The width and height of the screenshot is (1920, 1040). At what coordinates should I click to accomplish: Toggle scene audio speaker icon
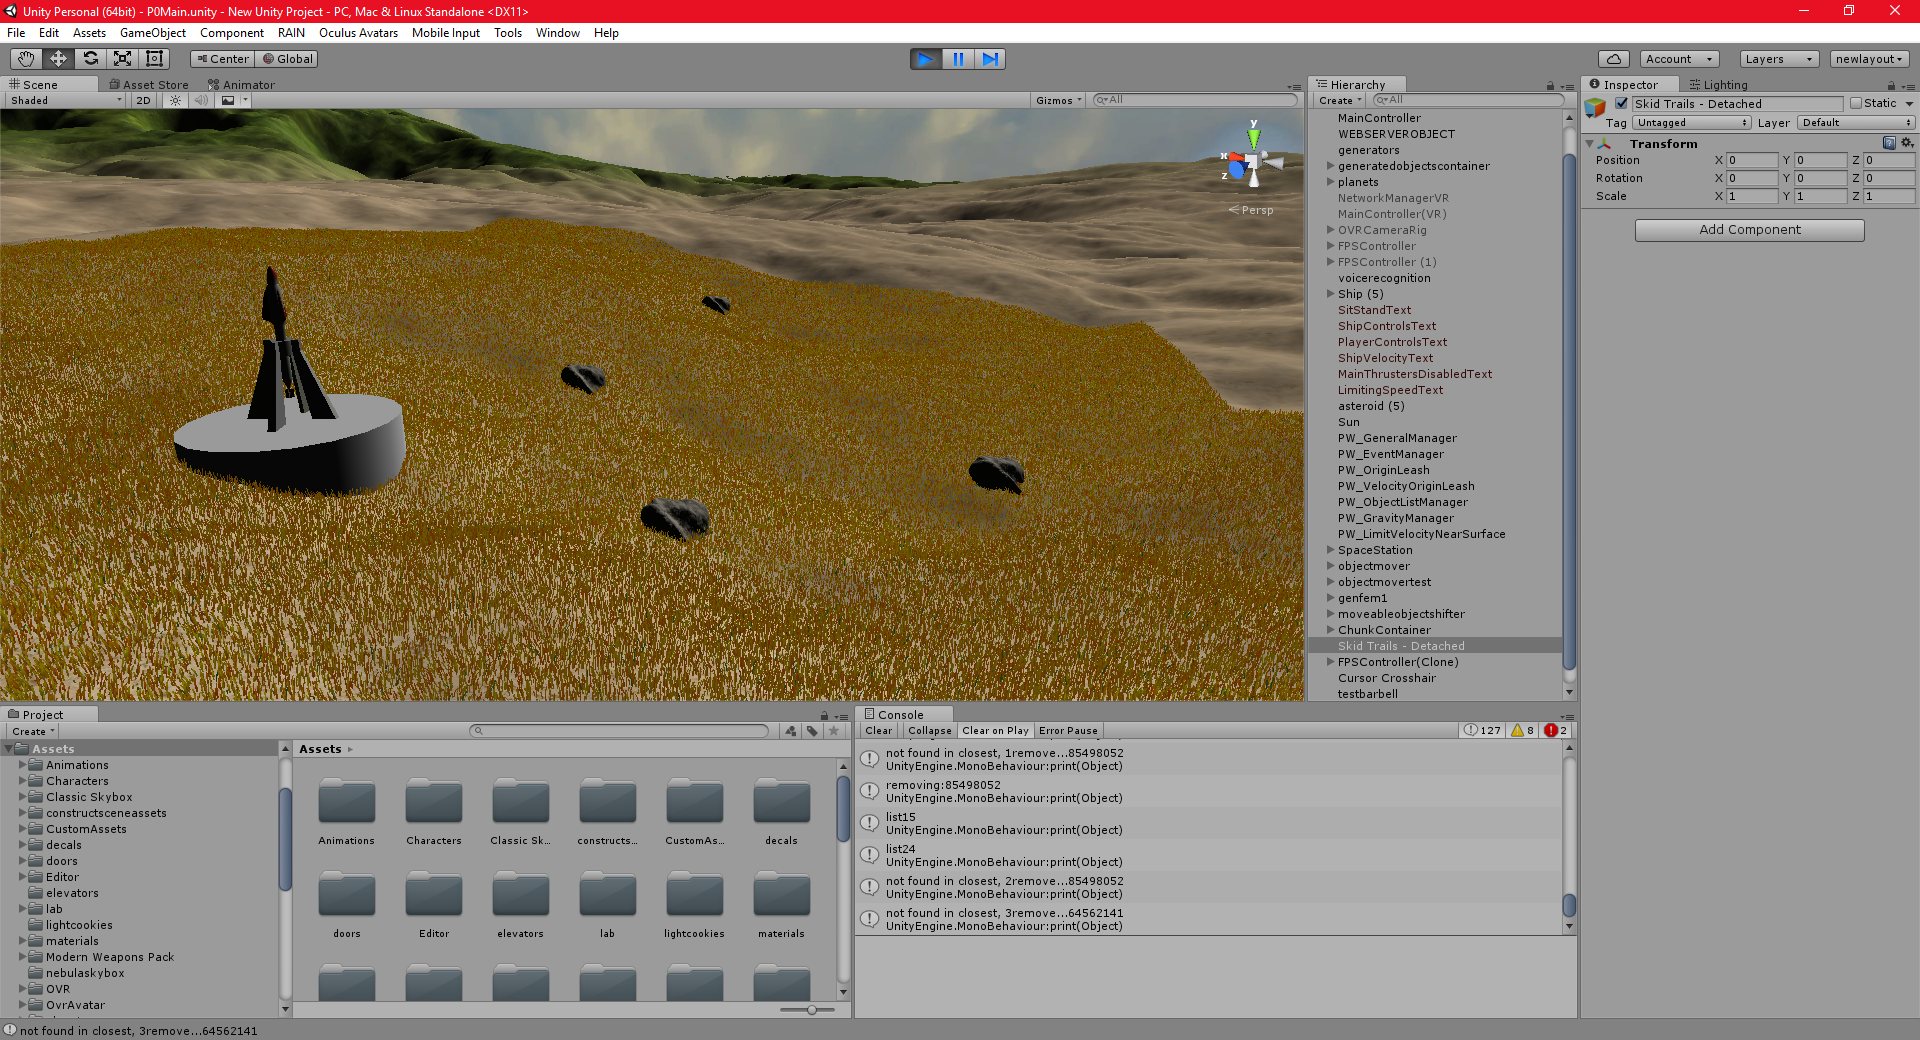tap(201, 100)
